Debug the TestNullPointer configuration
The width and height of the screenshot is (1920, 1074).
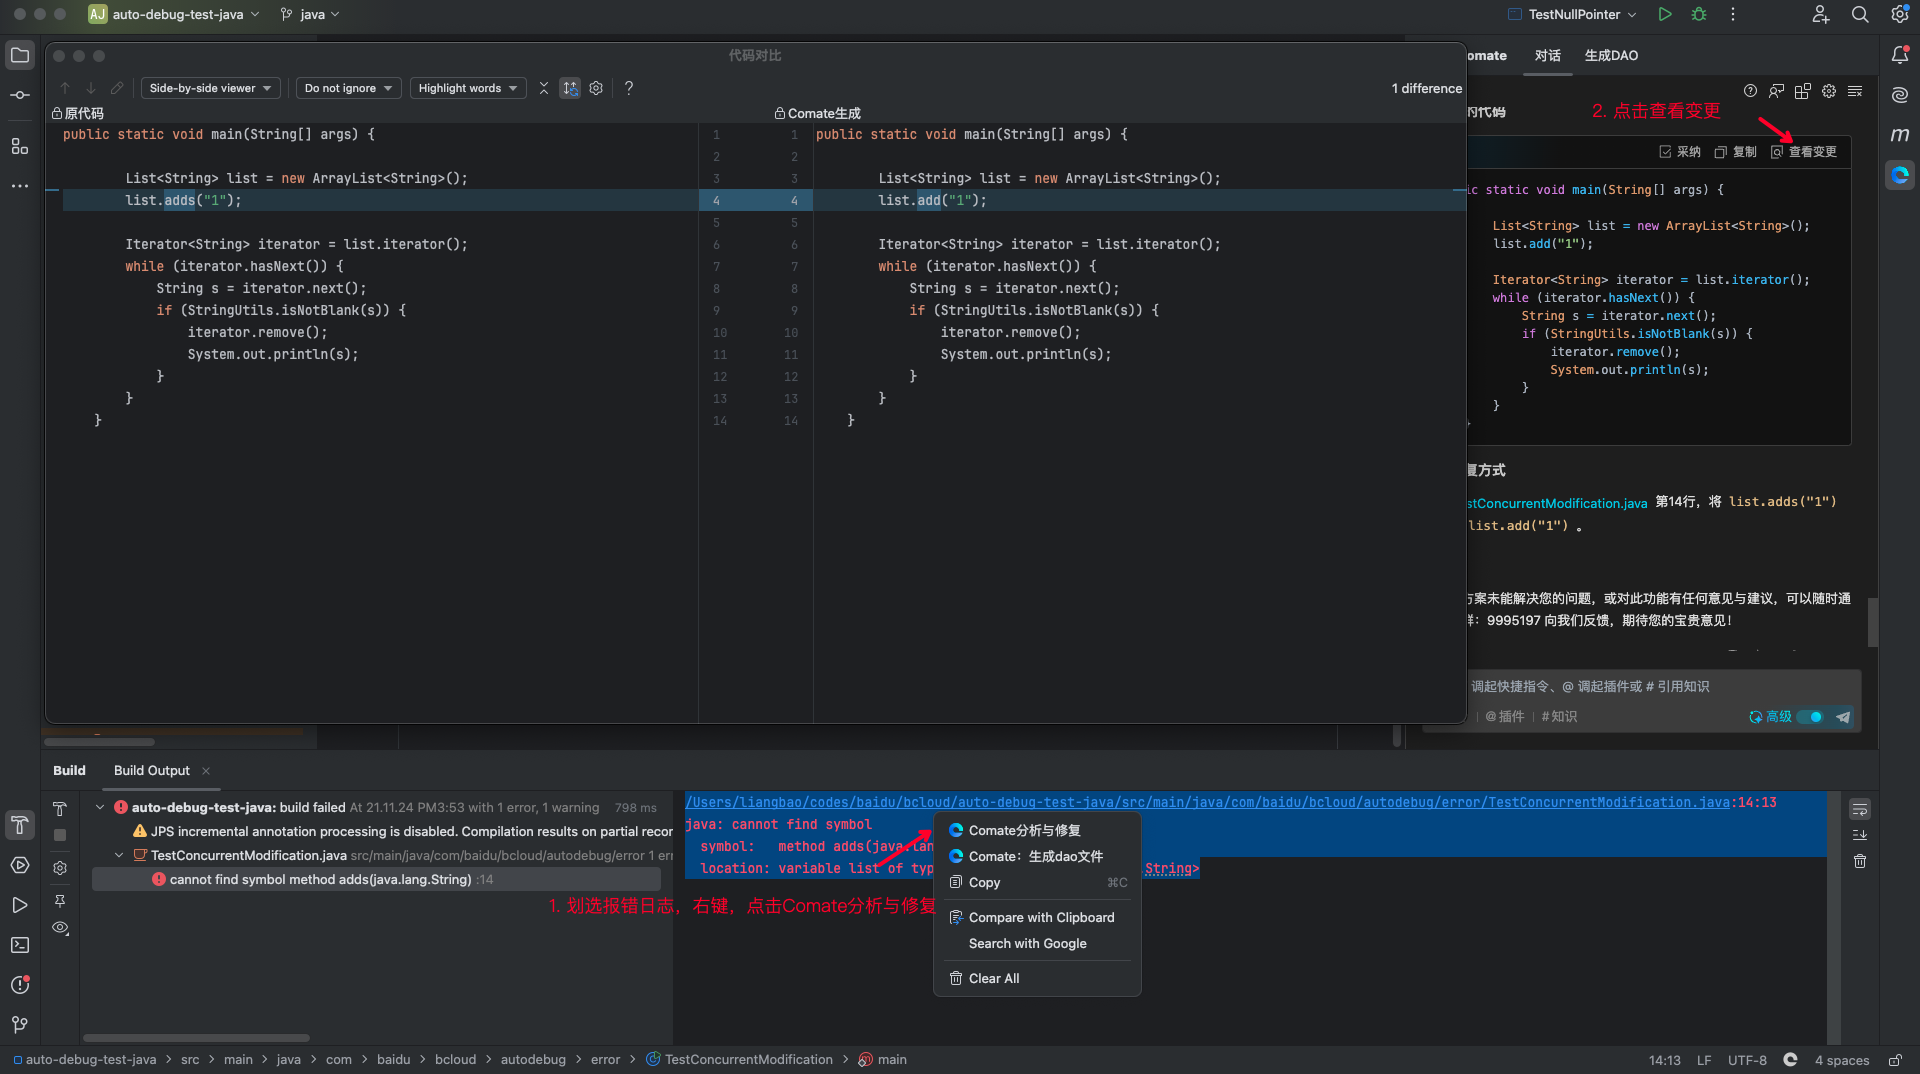point(1699,14)
